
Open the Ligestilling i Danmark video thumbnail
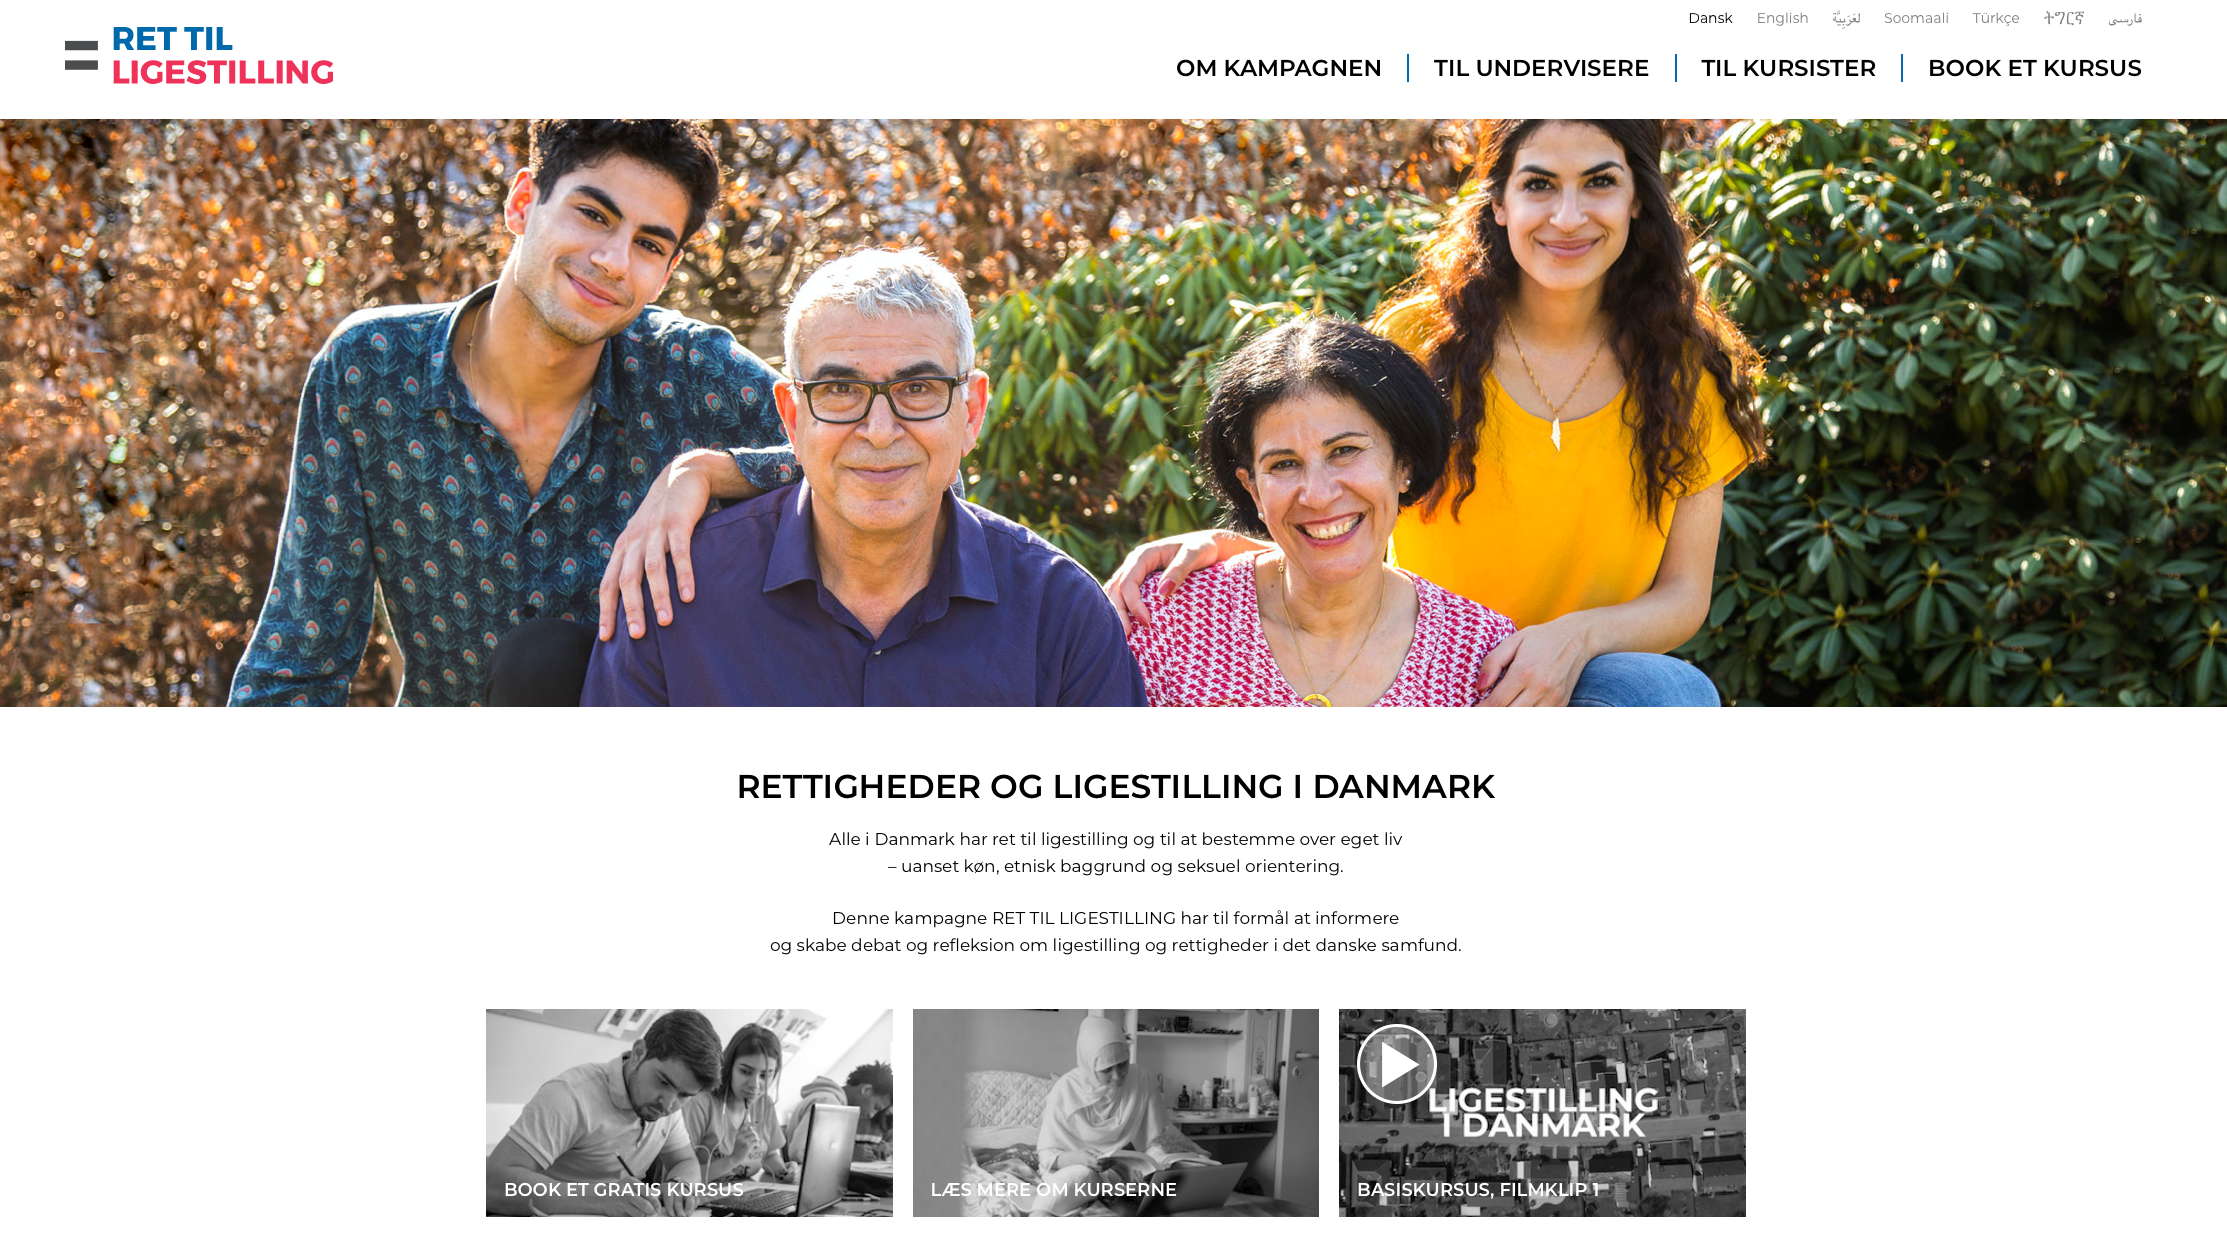pos(1542,1112)
